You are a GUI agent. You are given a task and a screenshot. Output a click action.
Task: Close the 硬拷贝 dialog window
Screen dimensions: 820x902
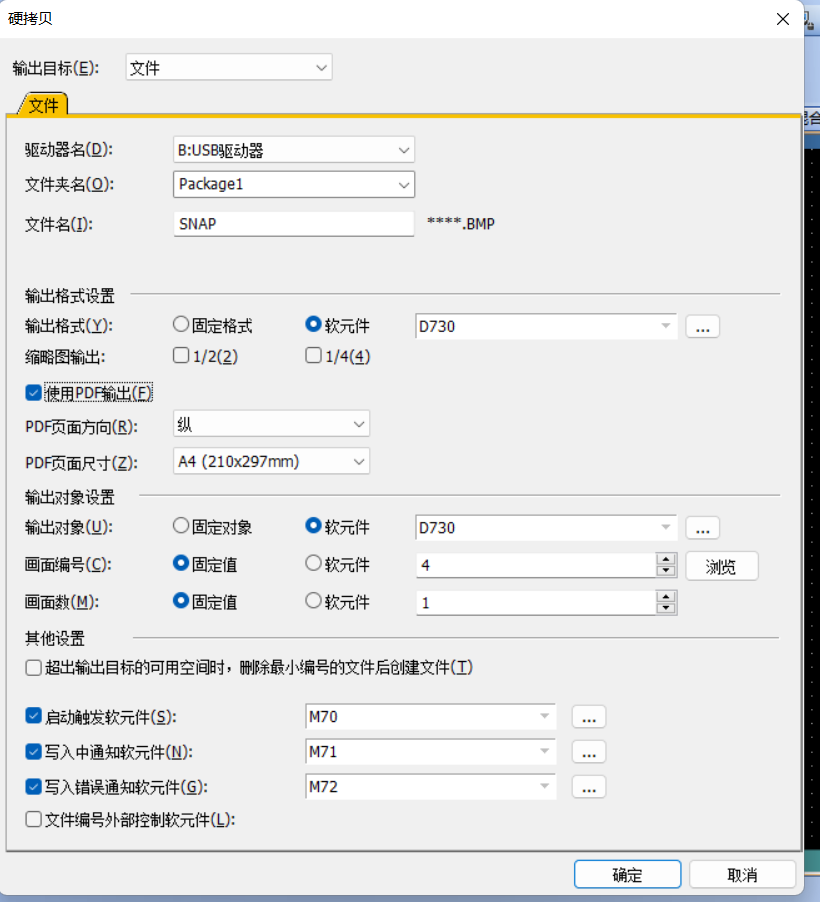[x=782, y=17]
